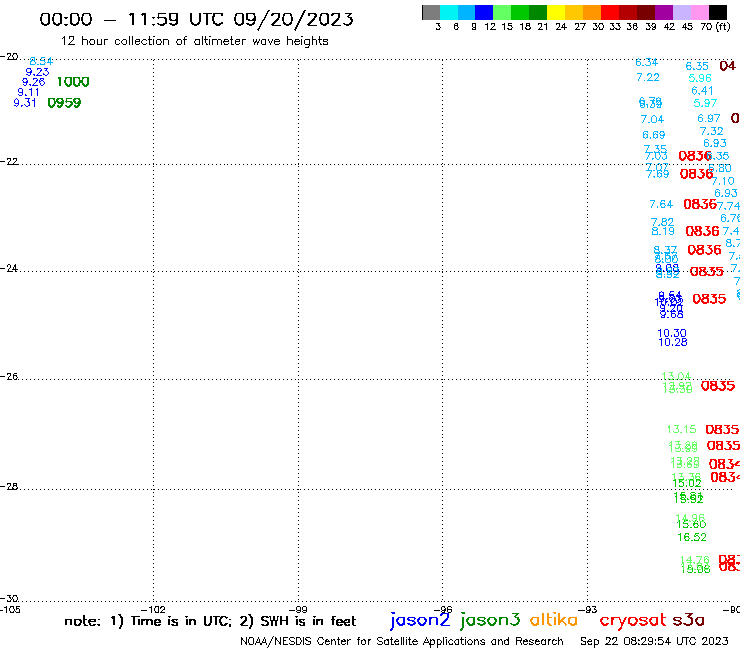Click the wave height value 7.32
The width and height of the screenshot is (740, 650).
point(712,131)
